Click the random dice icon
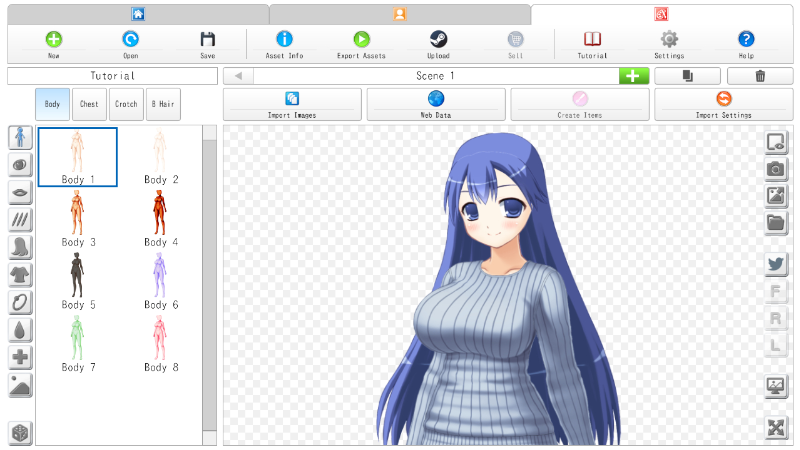Screen dimensions: 800x450 21,433
